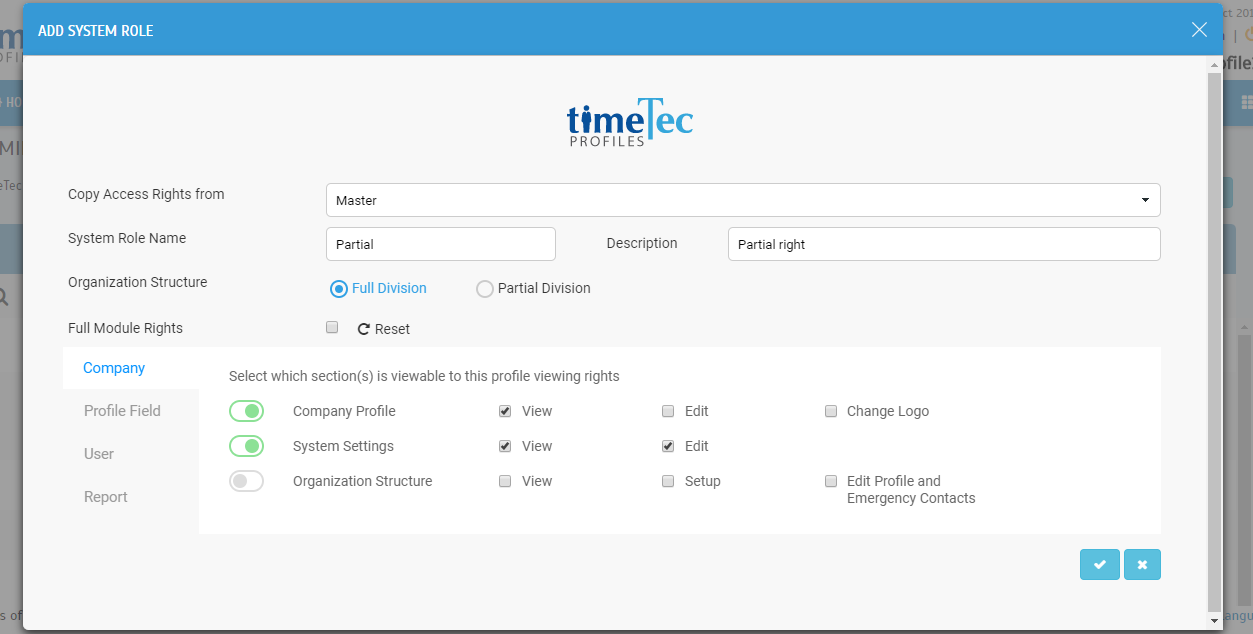Viewport: 1253px width, 634px height.
Task: Click the Description input field
Action: pos(944,244)
